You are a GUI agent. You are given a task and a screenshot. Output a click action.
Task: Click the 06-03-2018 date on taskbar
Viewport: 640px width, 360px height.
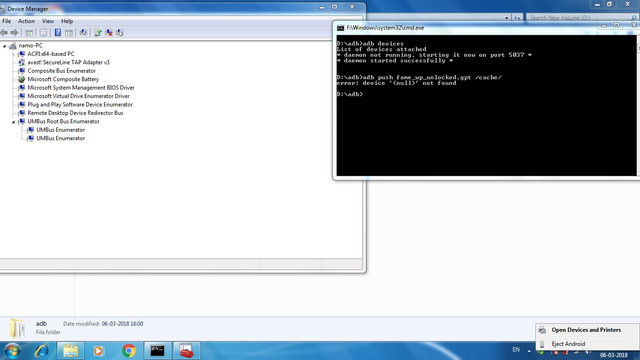tap(613, 356)
